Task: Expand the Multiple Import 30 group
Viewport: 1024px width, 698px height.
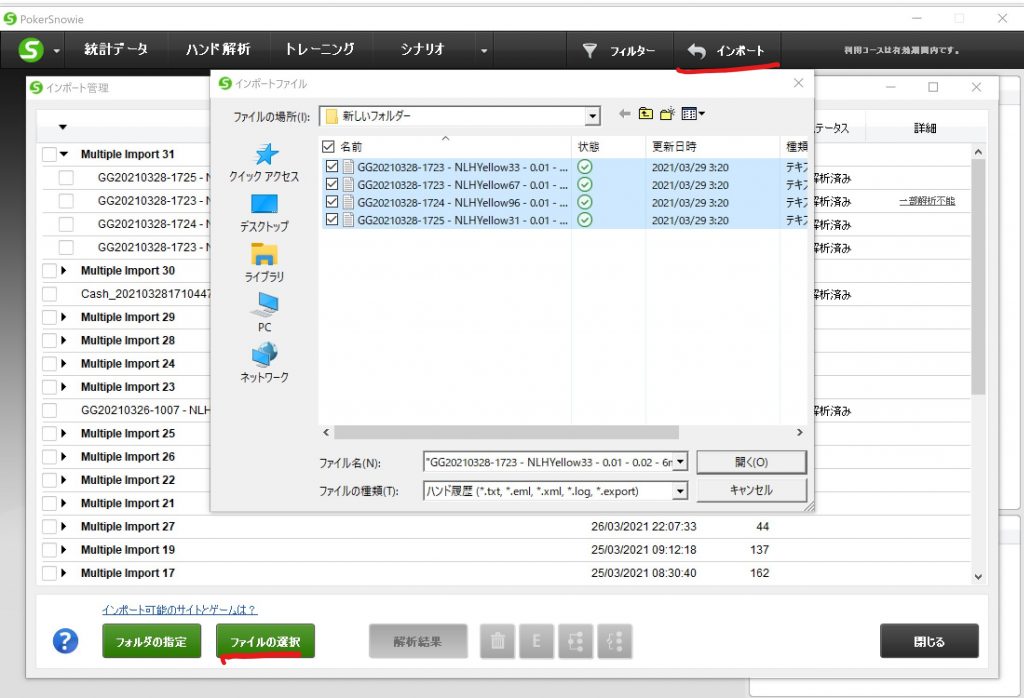Action: tap(64, 270)
